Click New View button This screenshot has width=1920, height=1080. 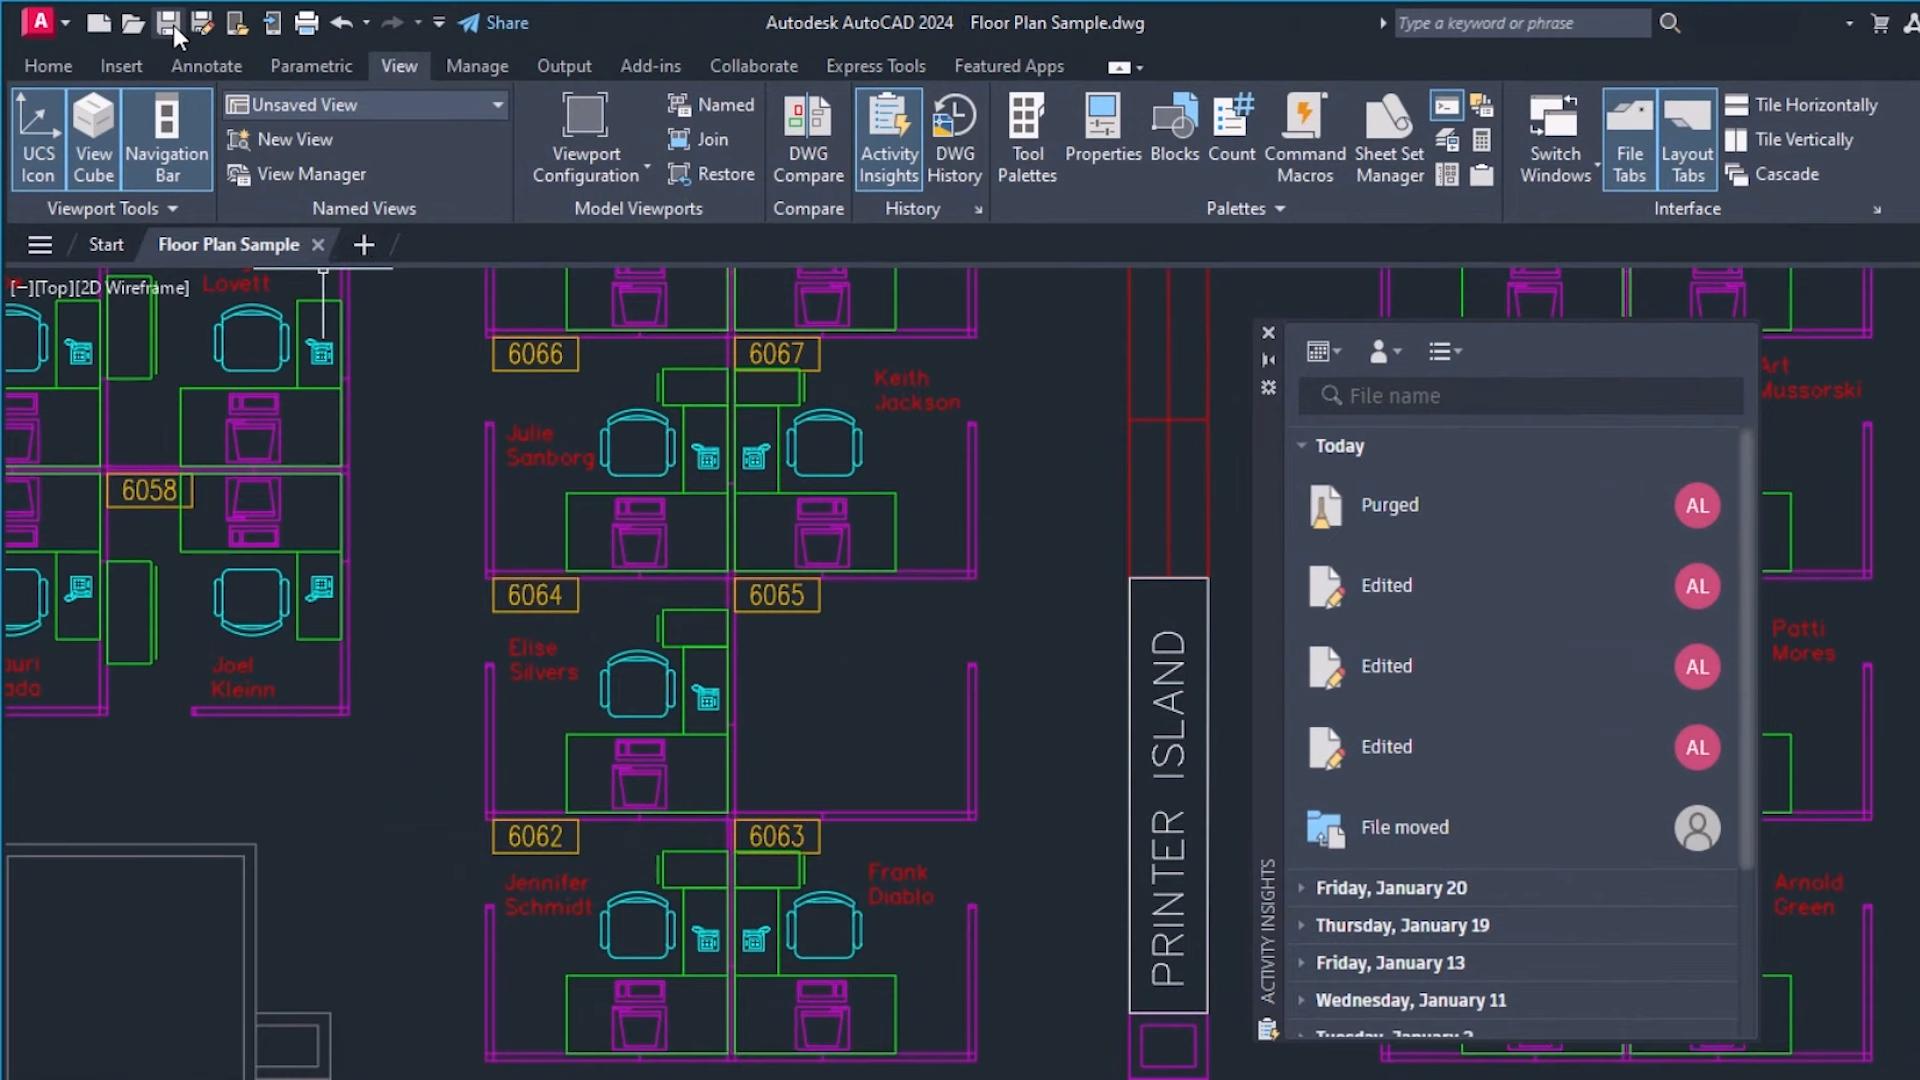click(x=280, y=138)
